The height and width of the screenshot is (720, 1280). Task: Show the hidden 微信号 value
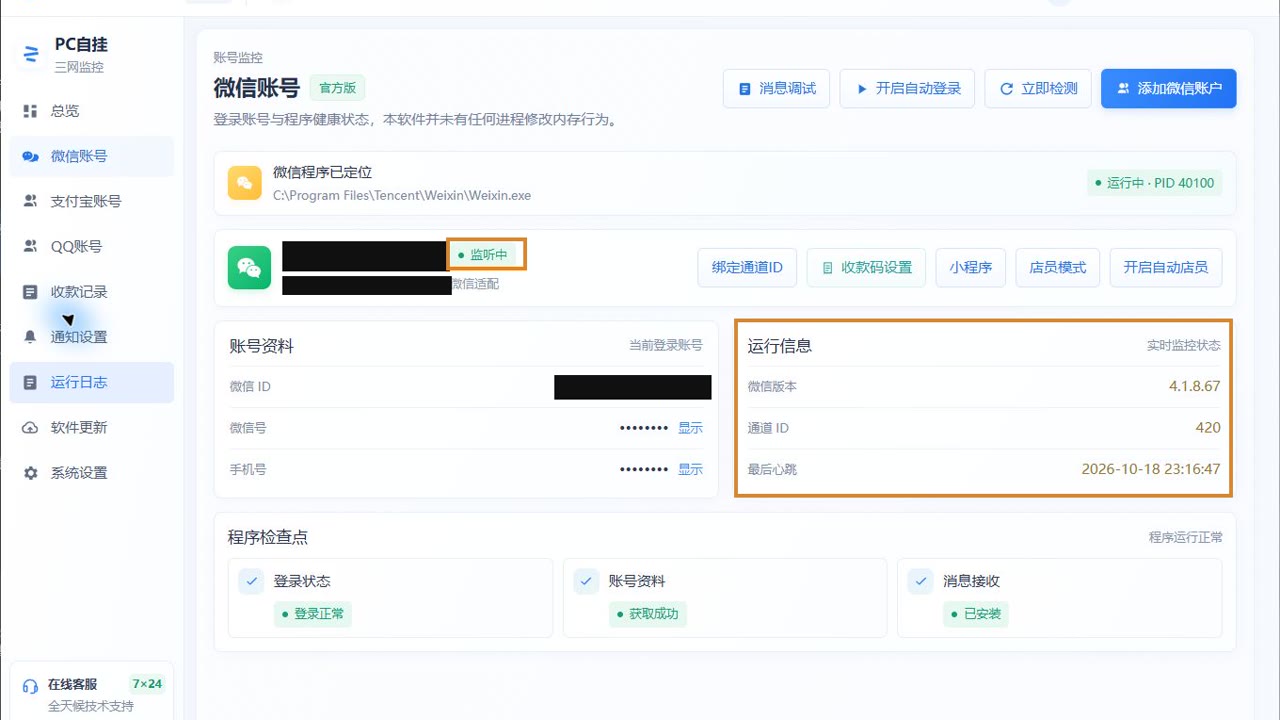coord(690,428)
